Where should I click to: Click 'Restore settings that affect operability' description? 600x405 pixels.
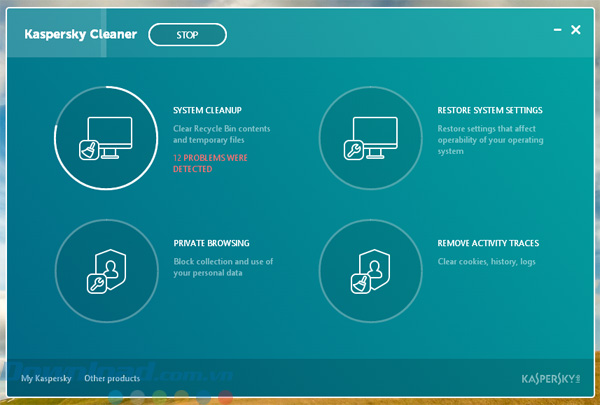491,140
